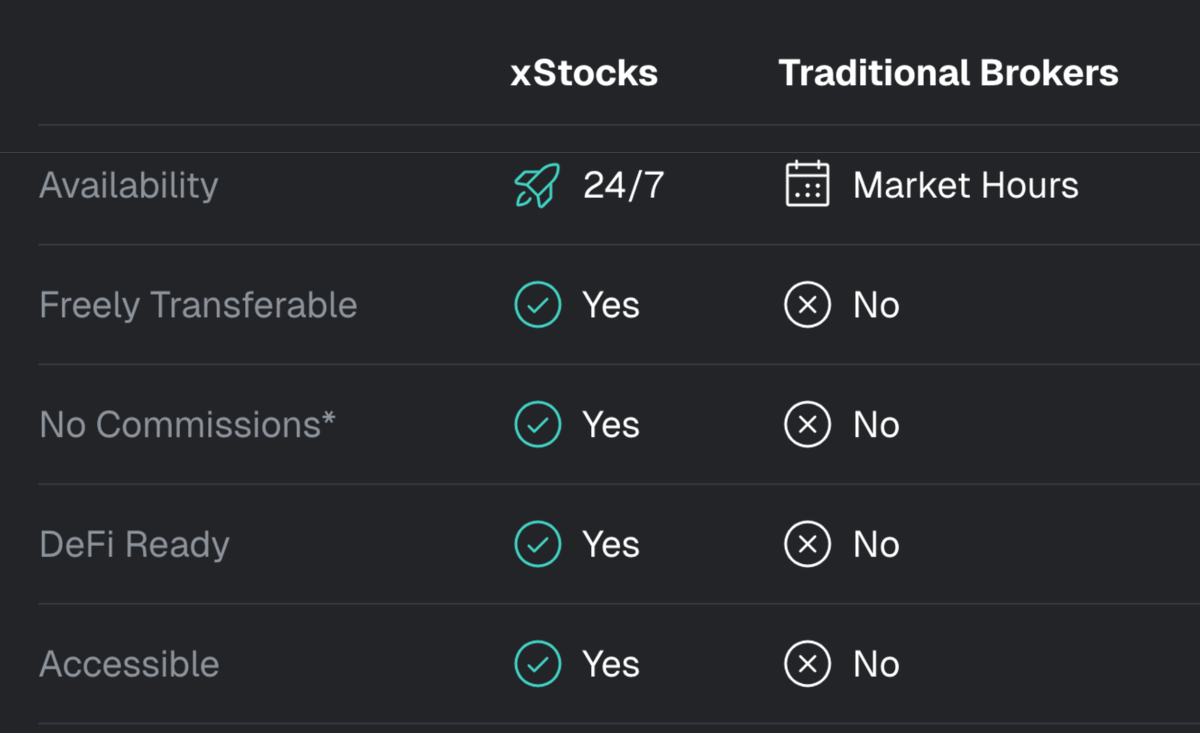The width and height of the screenshot is (1200, 733).
Task: Click the DeFi Ready label
Action: [134, 544]
